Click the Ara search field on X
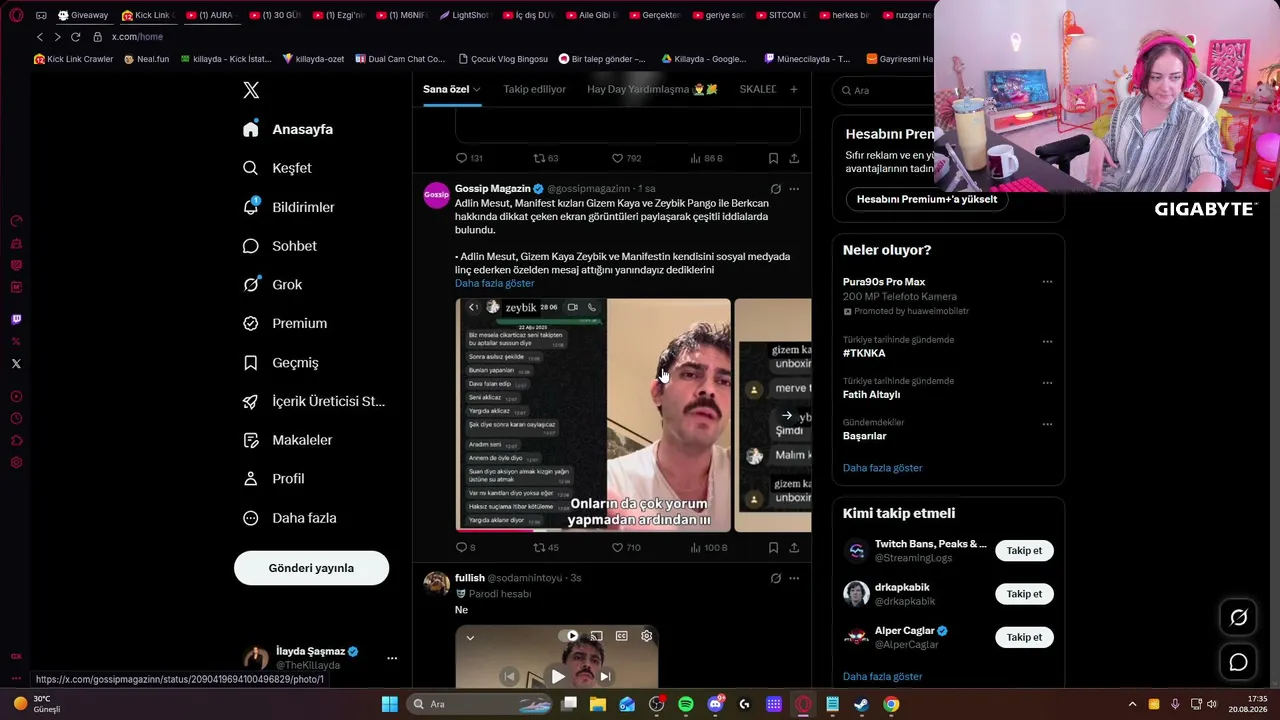This screenshot has width=1280, height=720. point(885,90)
